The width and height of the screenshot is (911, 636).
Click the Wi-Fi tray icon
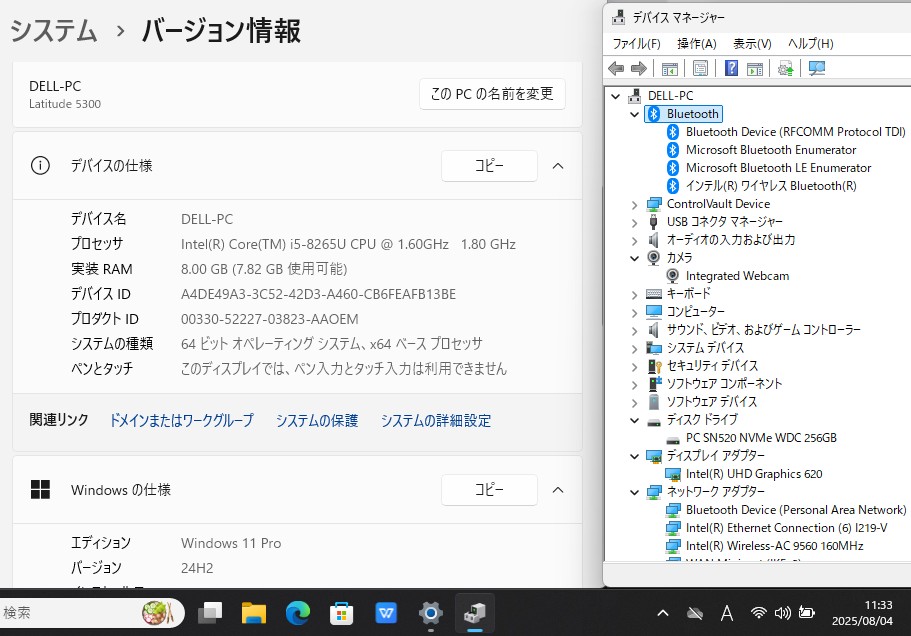758,613
